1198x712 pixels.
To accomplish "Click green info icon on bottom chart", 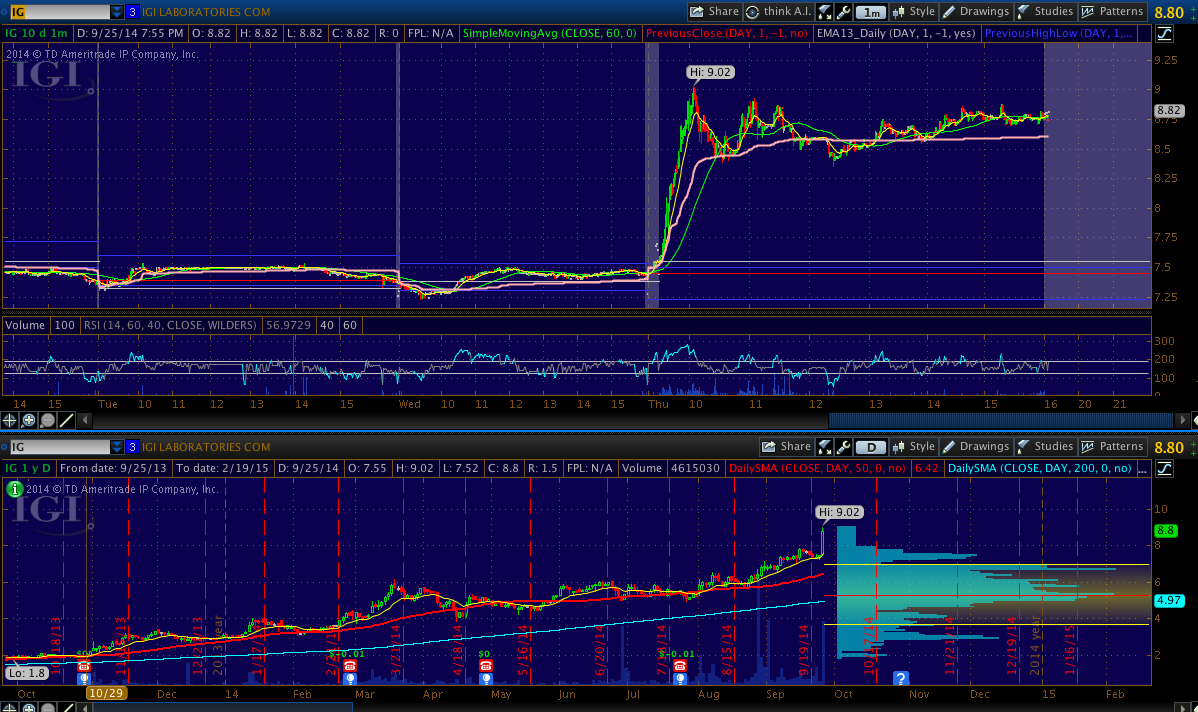I will pos(15,489).
